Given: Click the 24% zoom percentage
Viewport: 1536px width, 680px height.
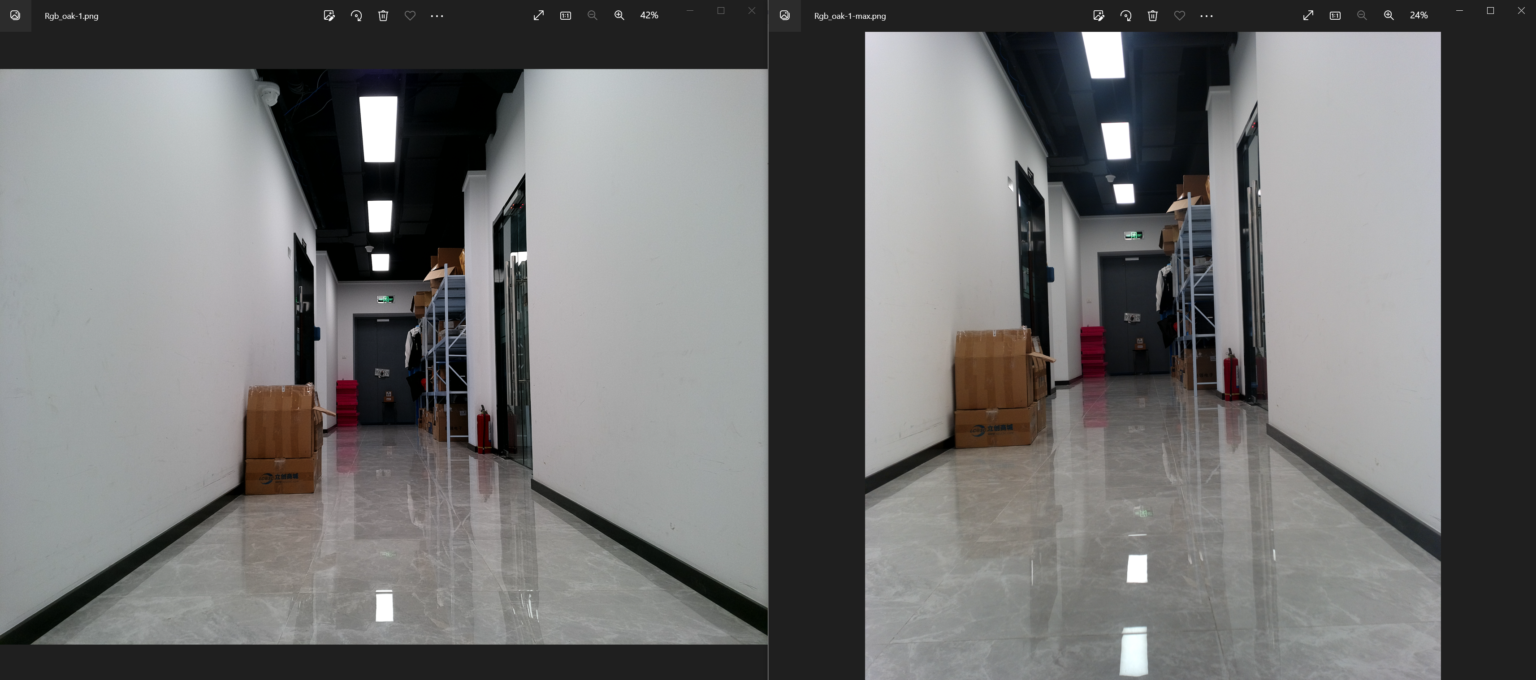Looking at the screenshot, I should (1419, 16).
